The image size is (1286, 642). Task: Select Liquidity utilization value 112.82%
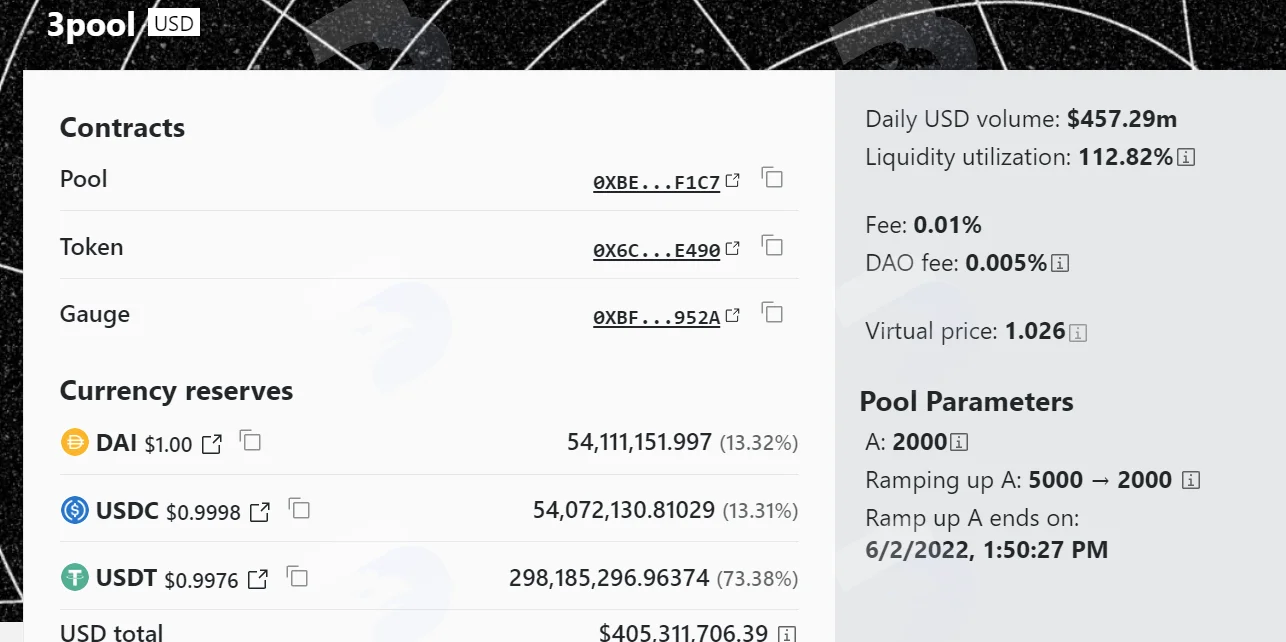click(x=1125, y=157)
